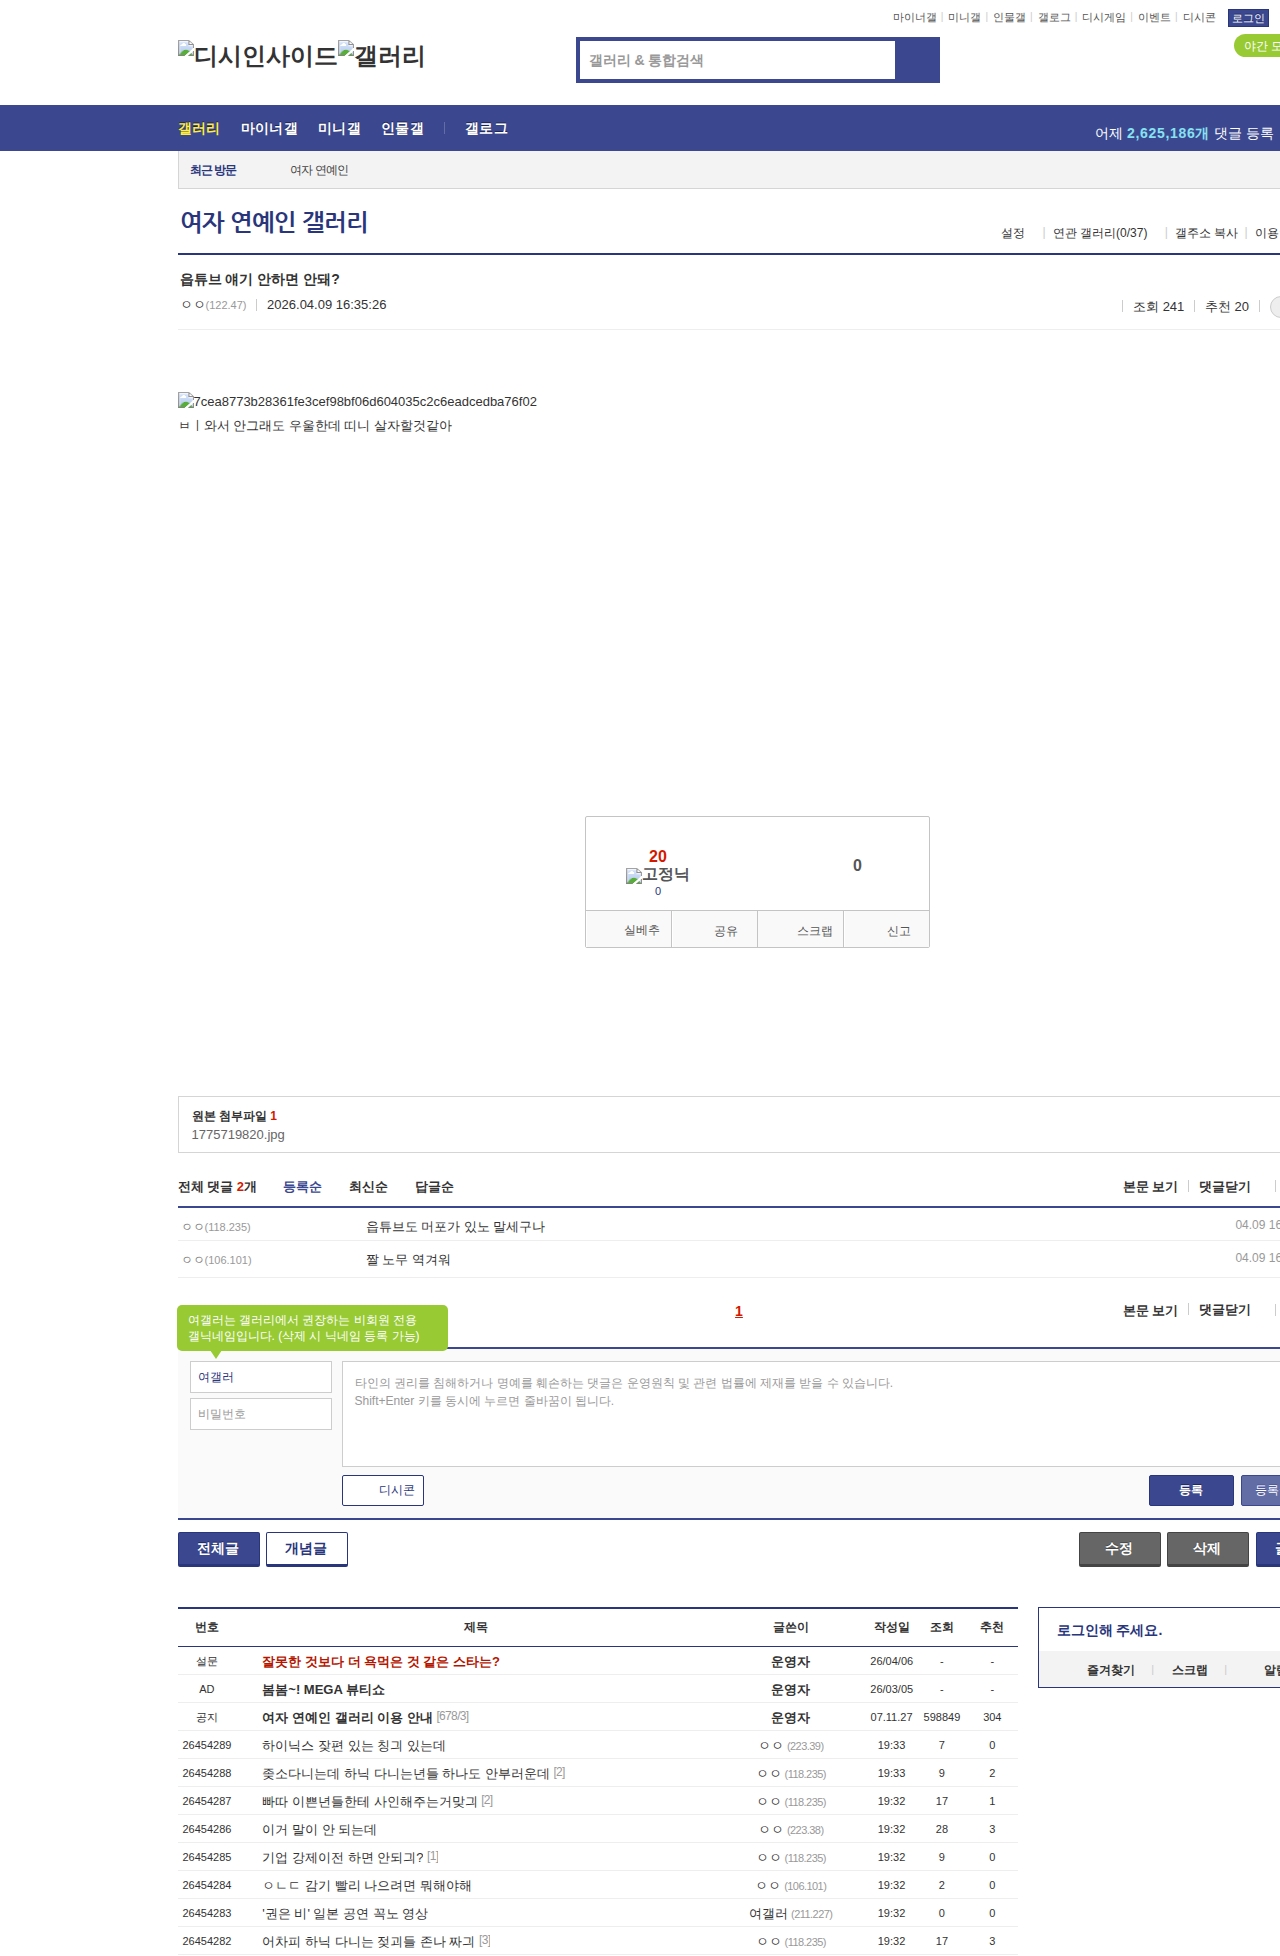Click comment 옵튜브도 머포가 있노 말세구나
Image resolution: width=1280 pixels, height=1956 pixels.
point(455,1227)
